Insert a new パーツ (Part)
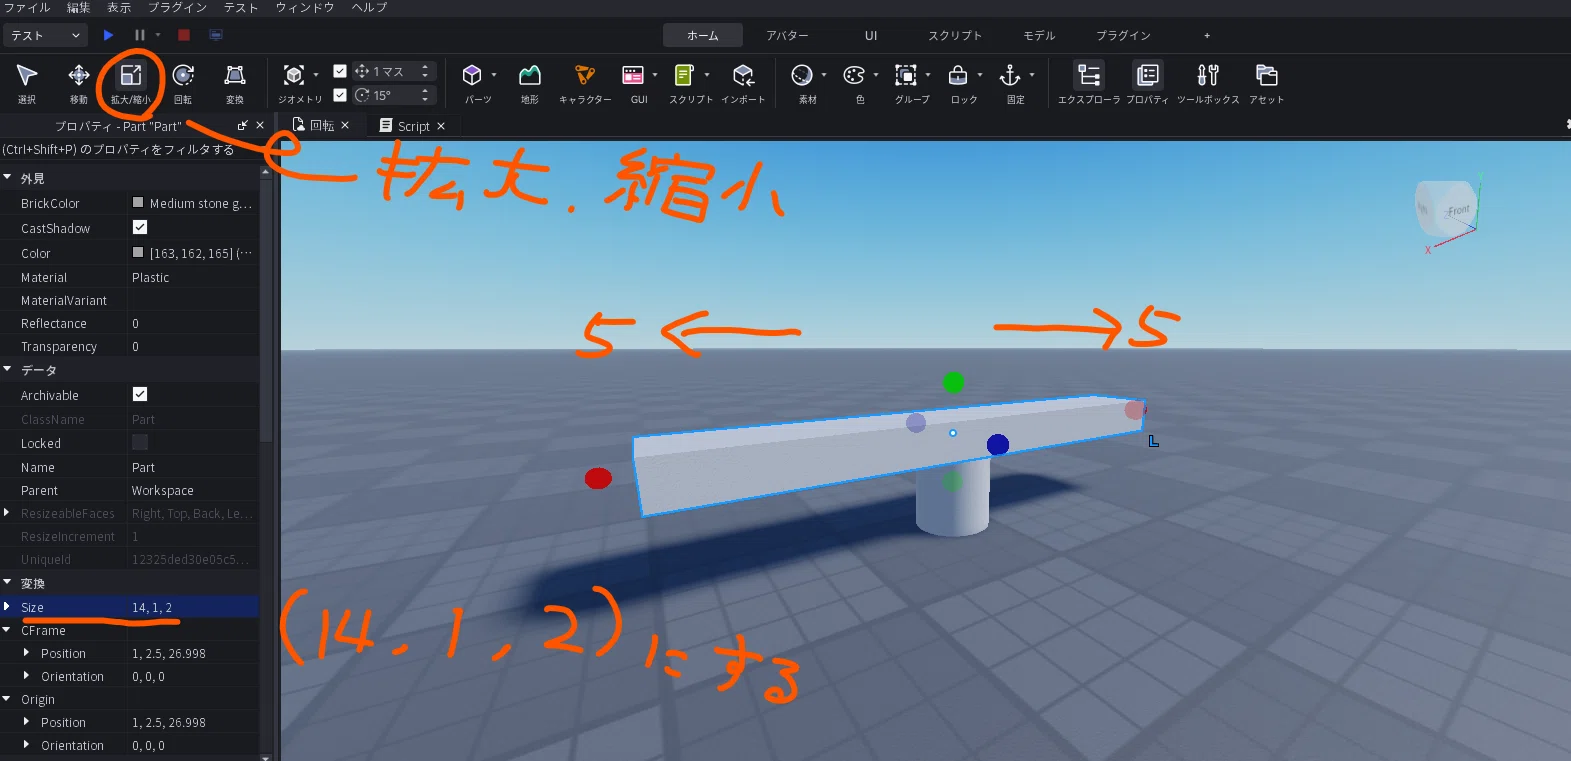 (473, 83)
